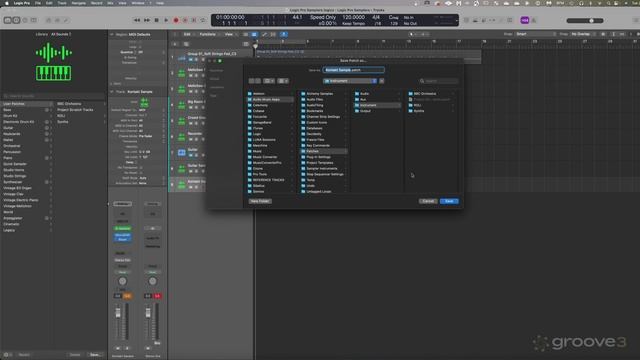Open the Functions menu in Tracks area
This screenshot has height=360, width=640.
click(209, 34)
